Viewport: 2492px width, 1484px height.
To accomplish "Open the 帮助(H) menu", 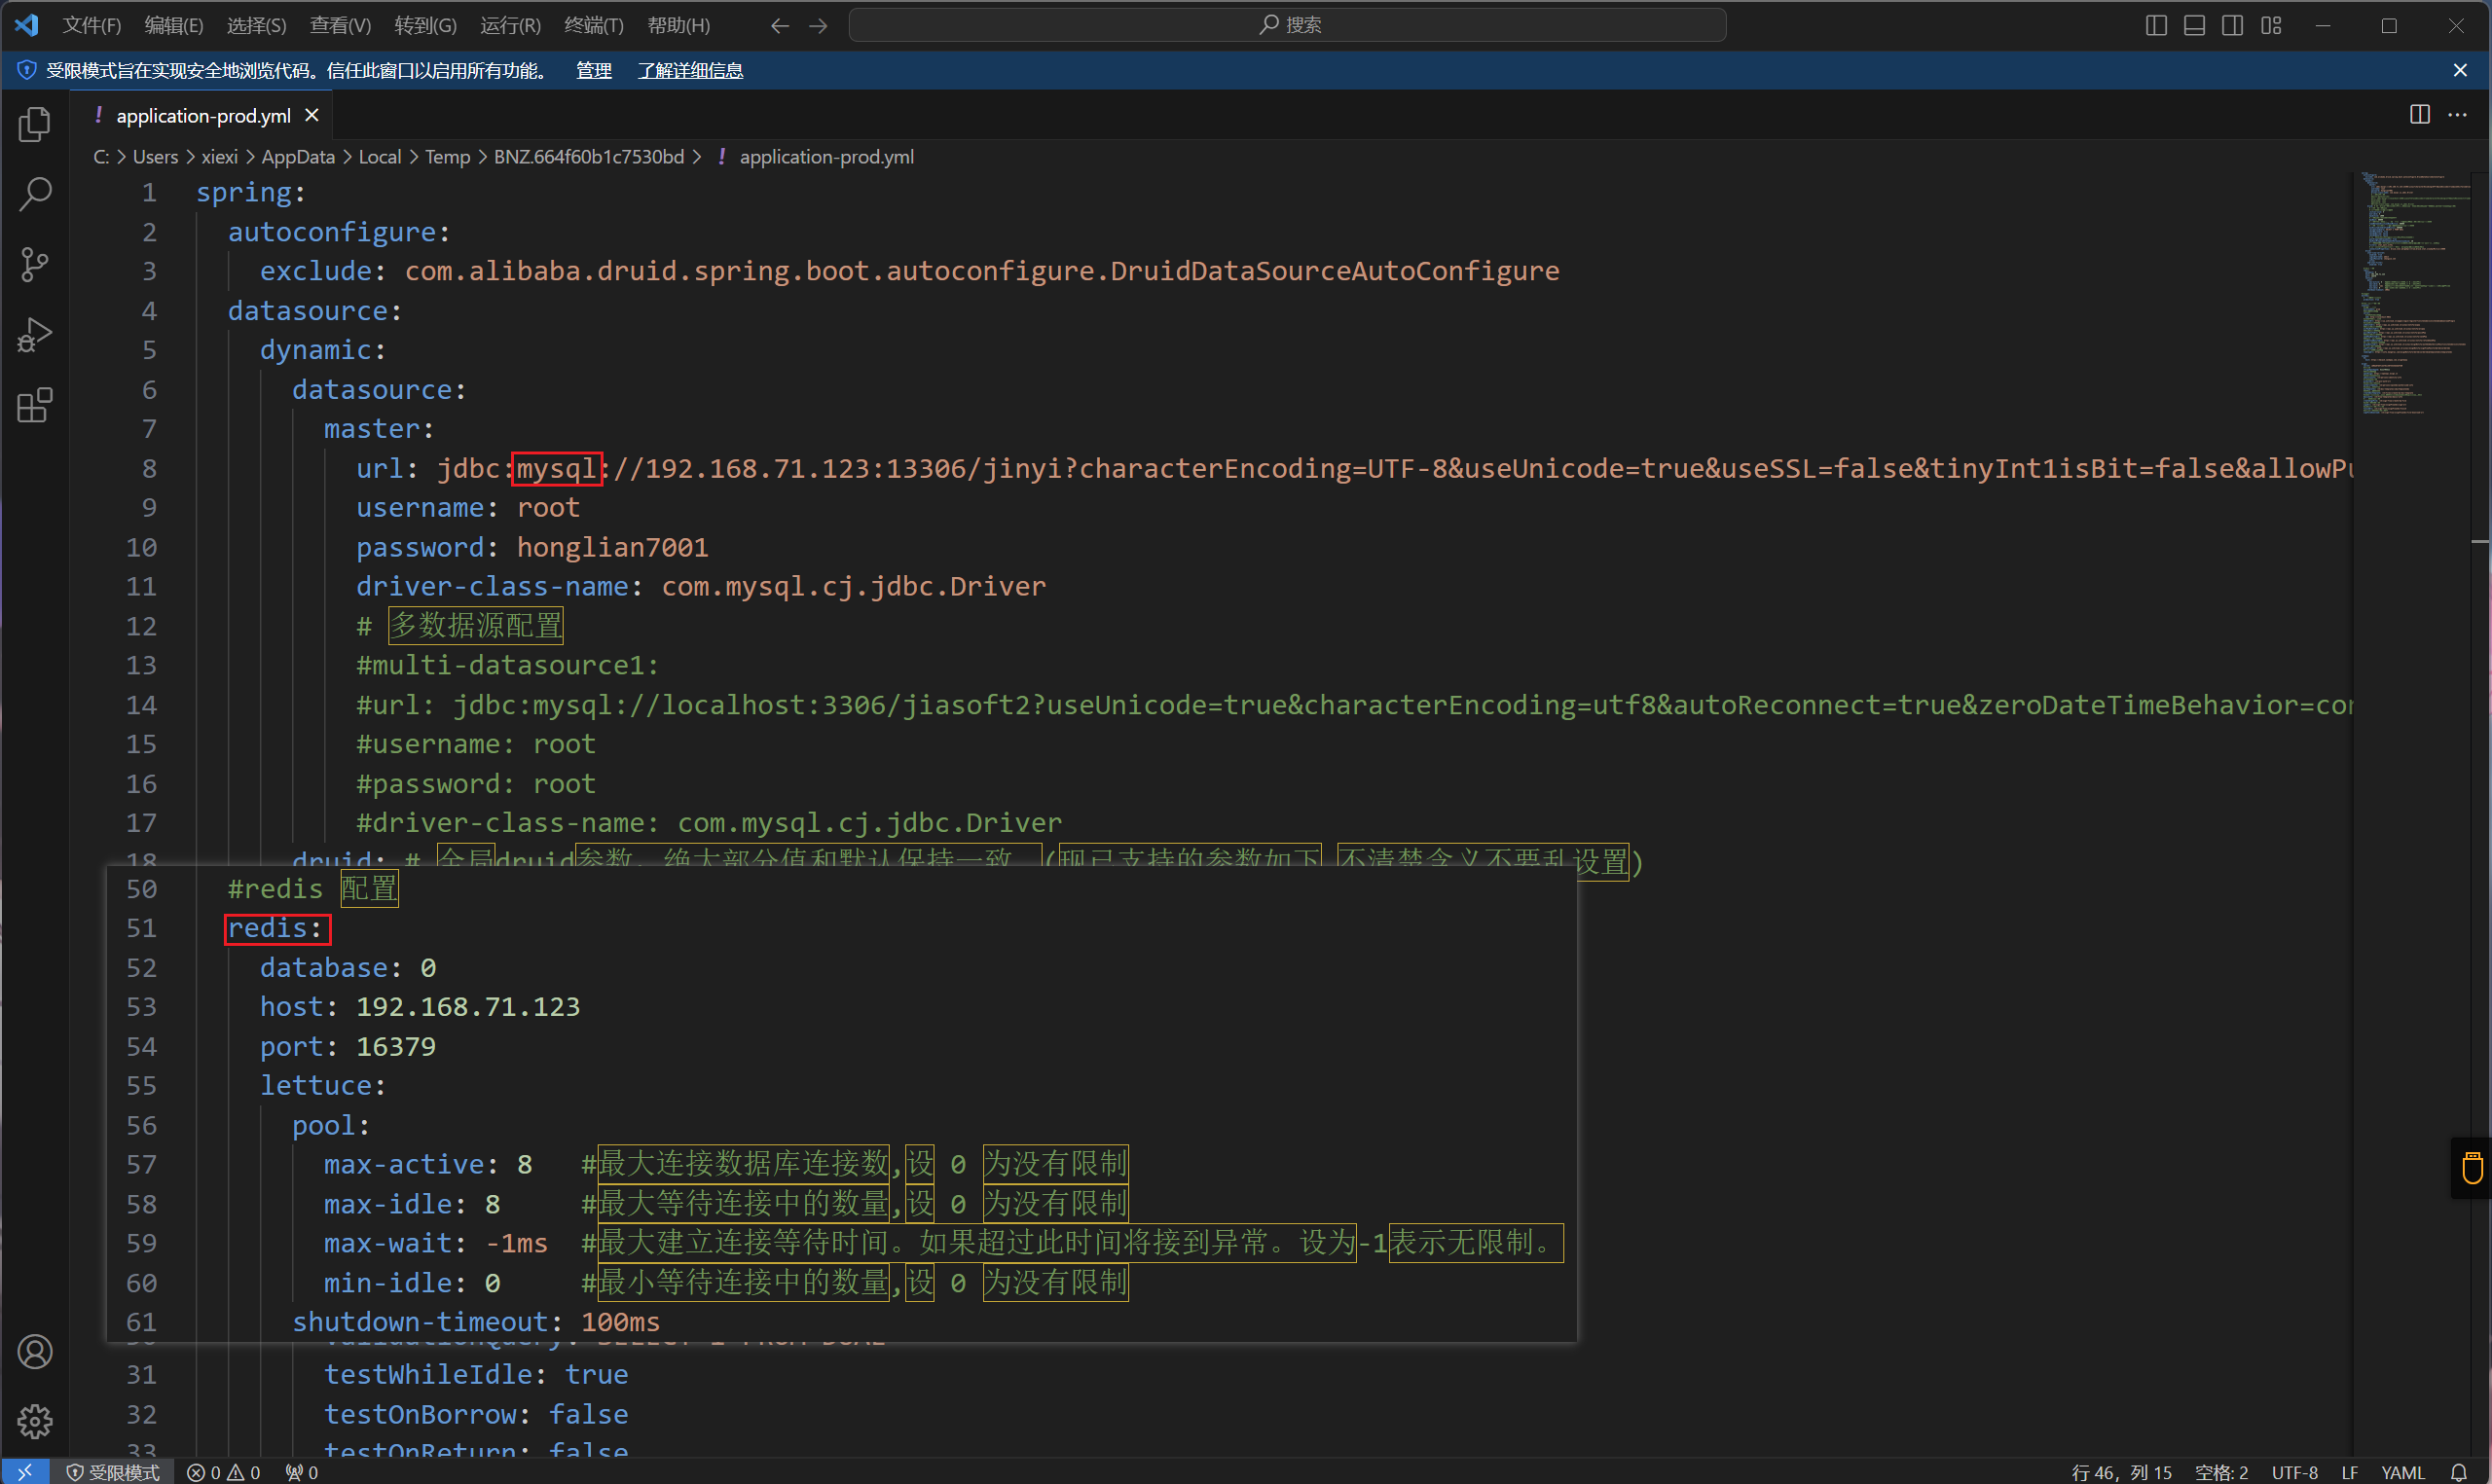I will [x=679, y=25].
